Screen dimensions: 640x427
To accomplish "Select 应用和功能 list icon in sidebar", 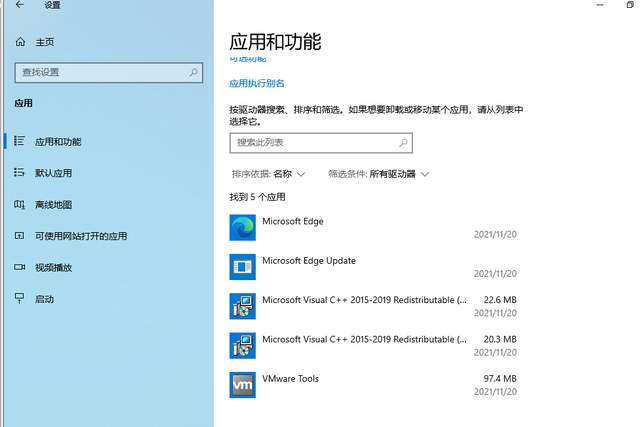I will (19, 141).
